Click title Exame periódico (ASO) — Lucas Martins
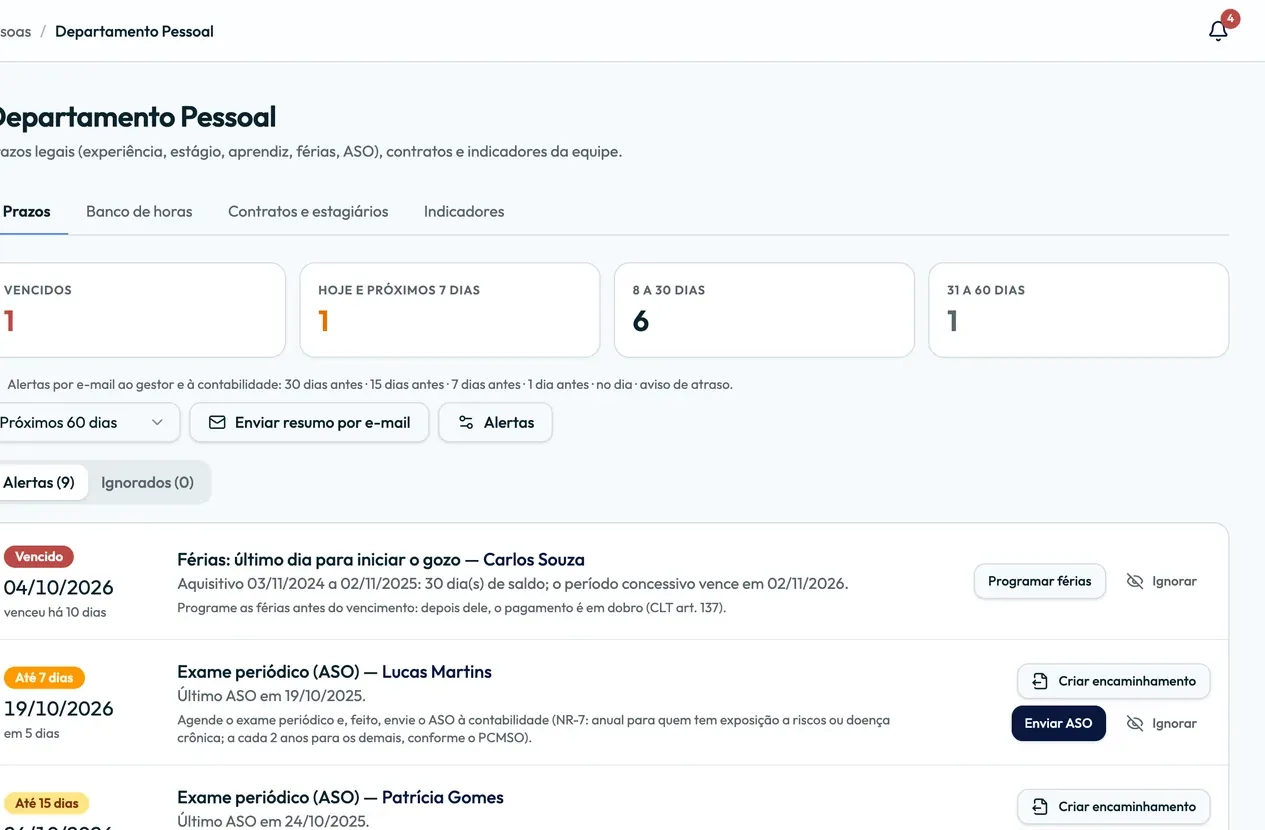This screenshot has height=830, width=1265. pos(334,672)
